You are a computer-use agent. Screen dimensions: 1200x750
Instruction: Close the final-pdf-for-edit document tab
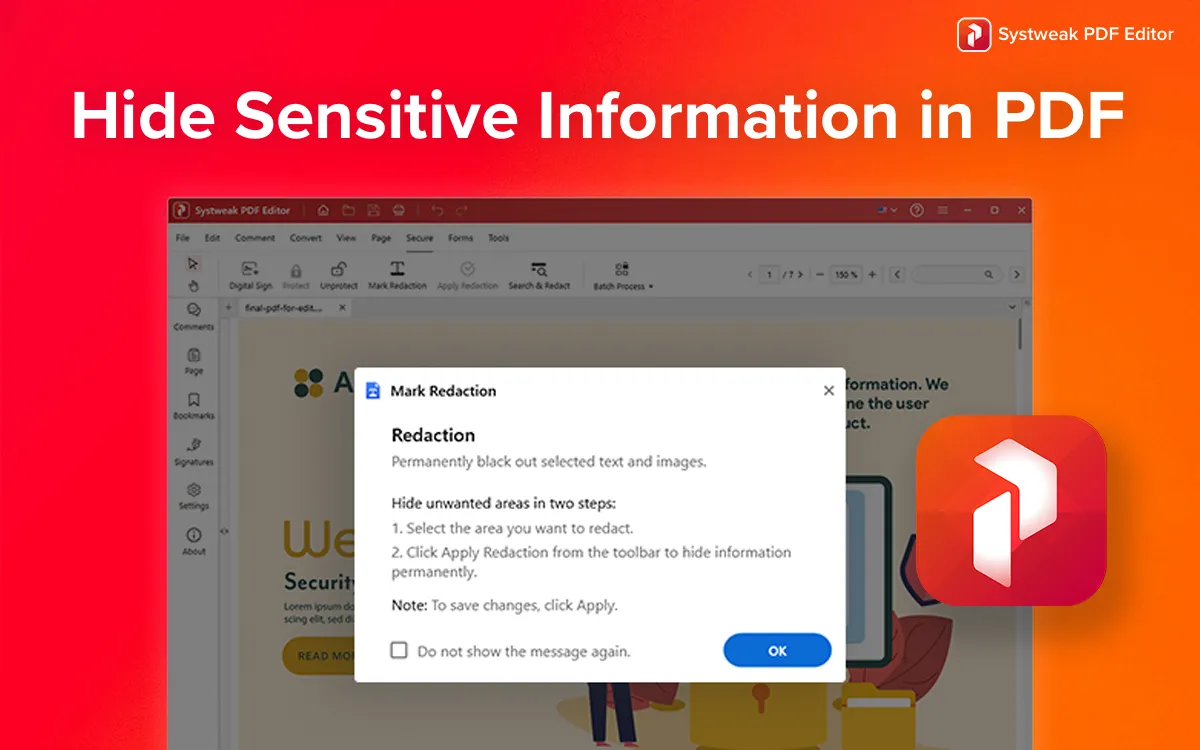point(343,308)
